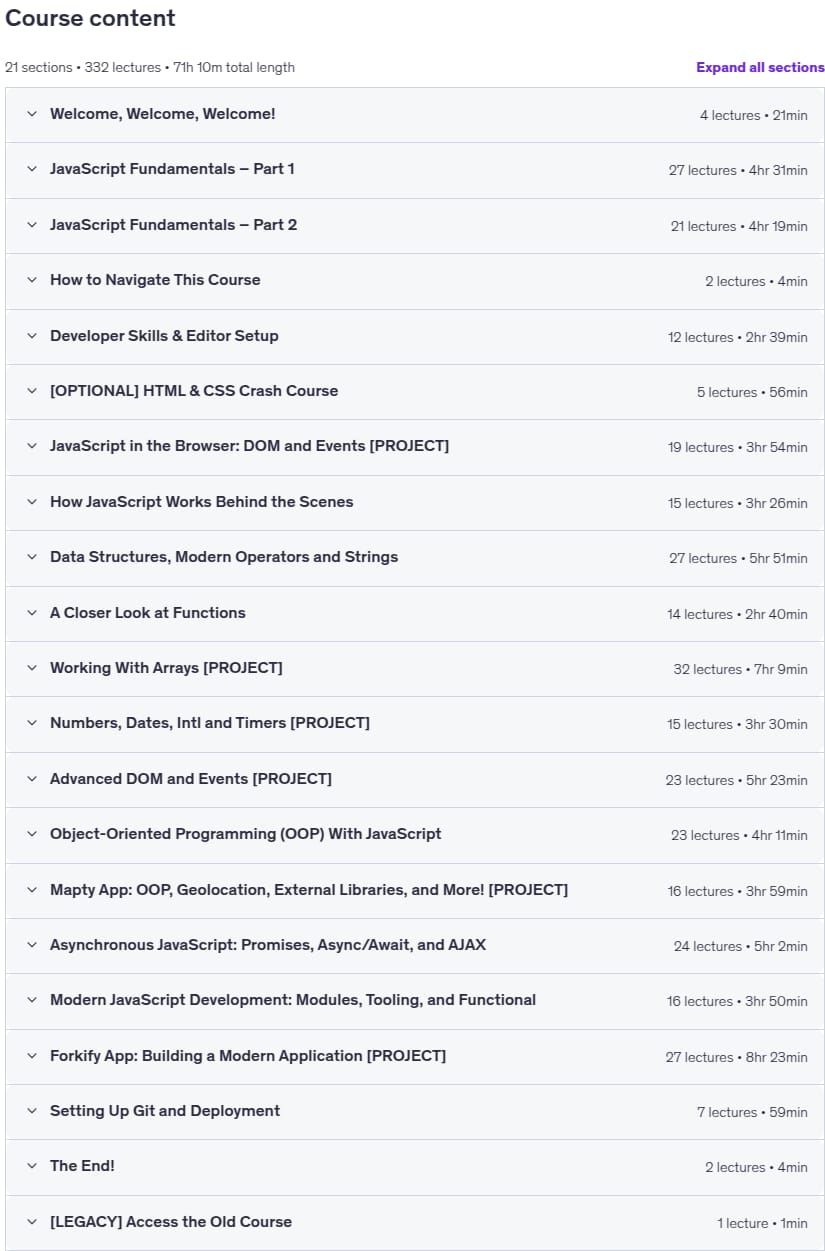Open chevron for How JavaScript Works Behind the Scenes
The height and width of the screenshot is (1251, 825).
click(32, 503)
